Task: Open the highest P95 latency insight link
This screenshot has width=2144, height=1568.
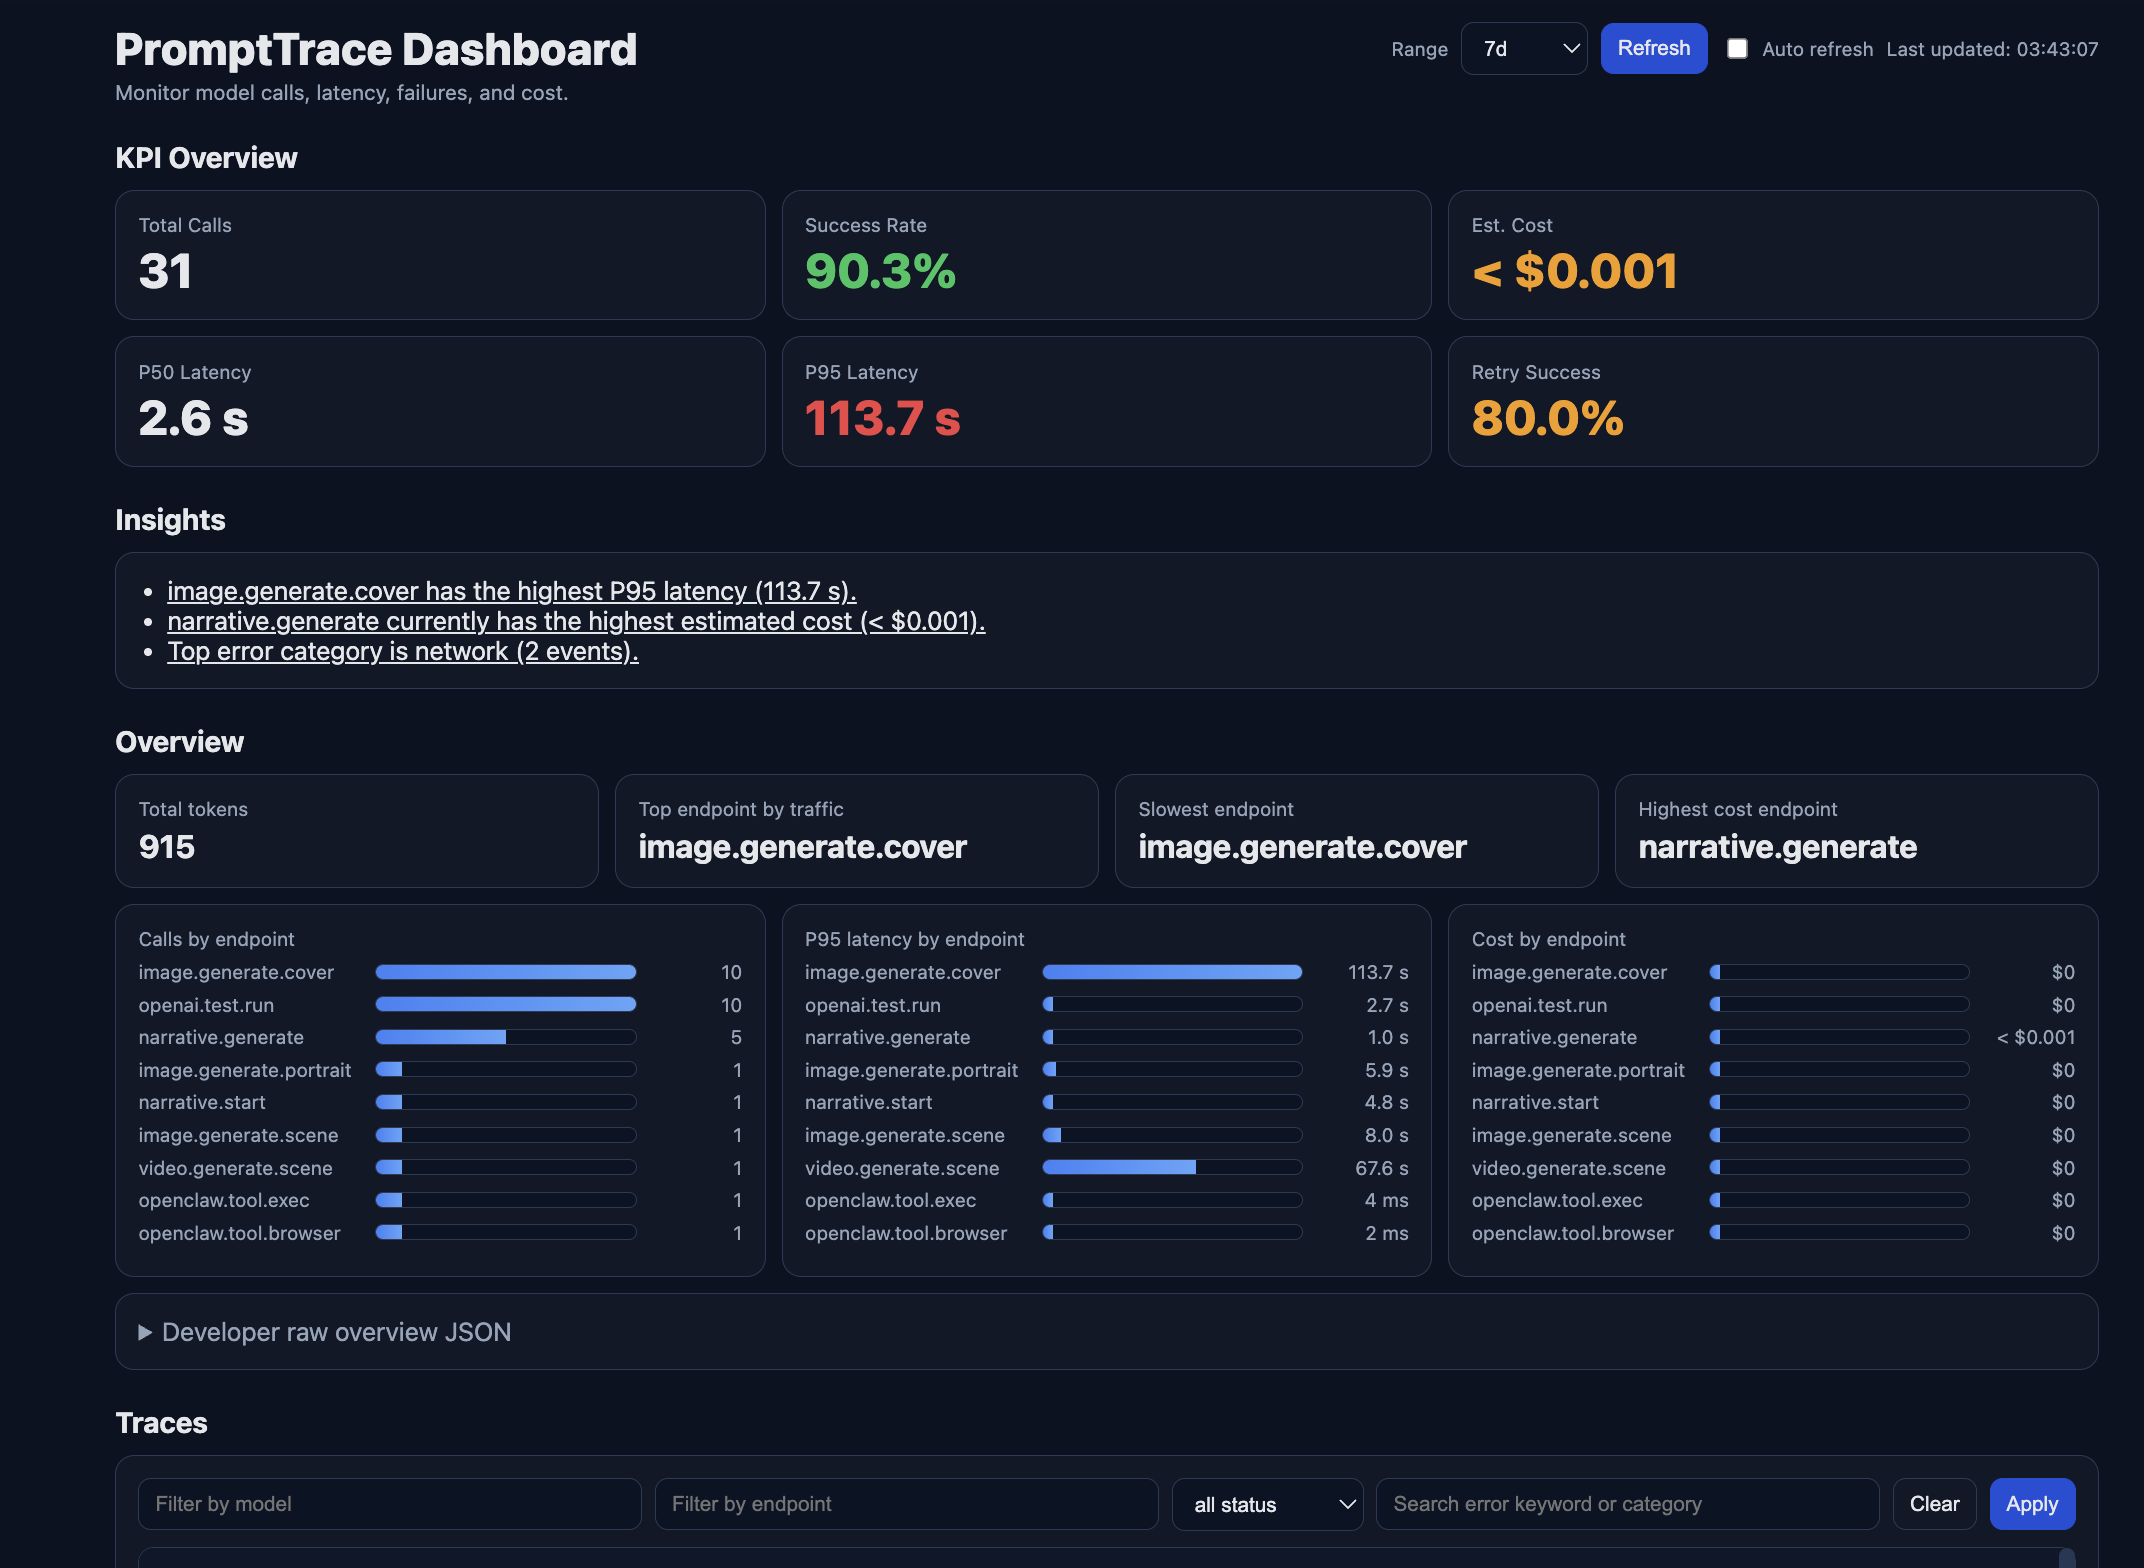Action: [x=511, y=591]
